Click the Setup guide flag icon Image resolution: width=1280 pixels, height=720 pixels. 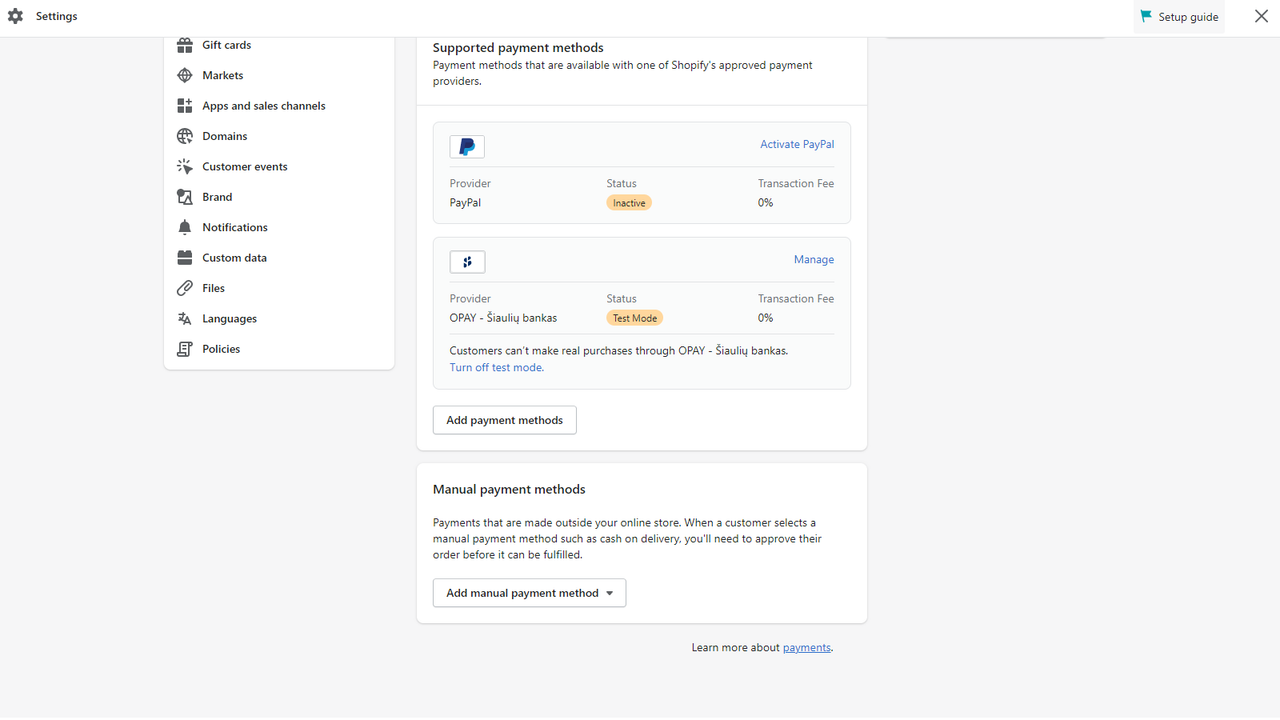[x=1146, y=16]
